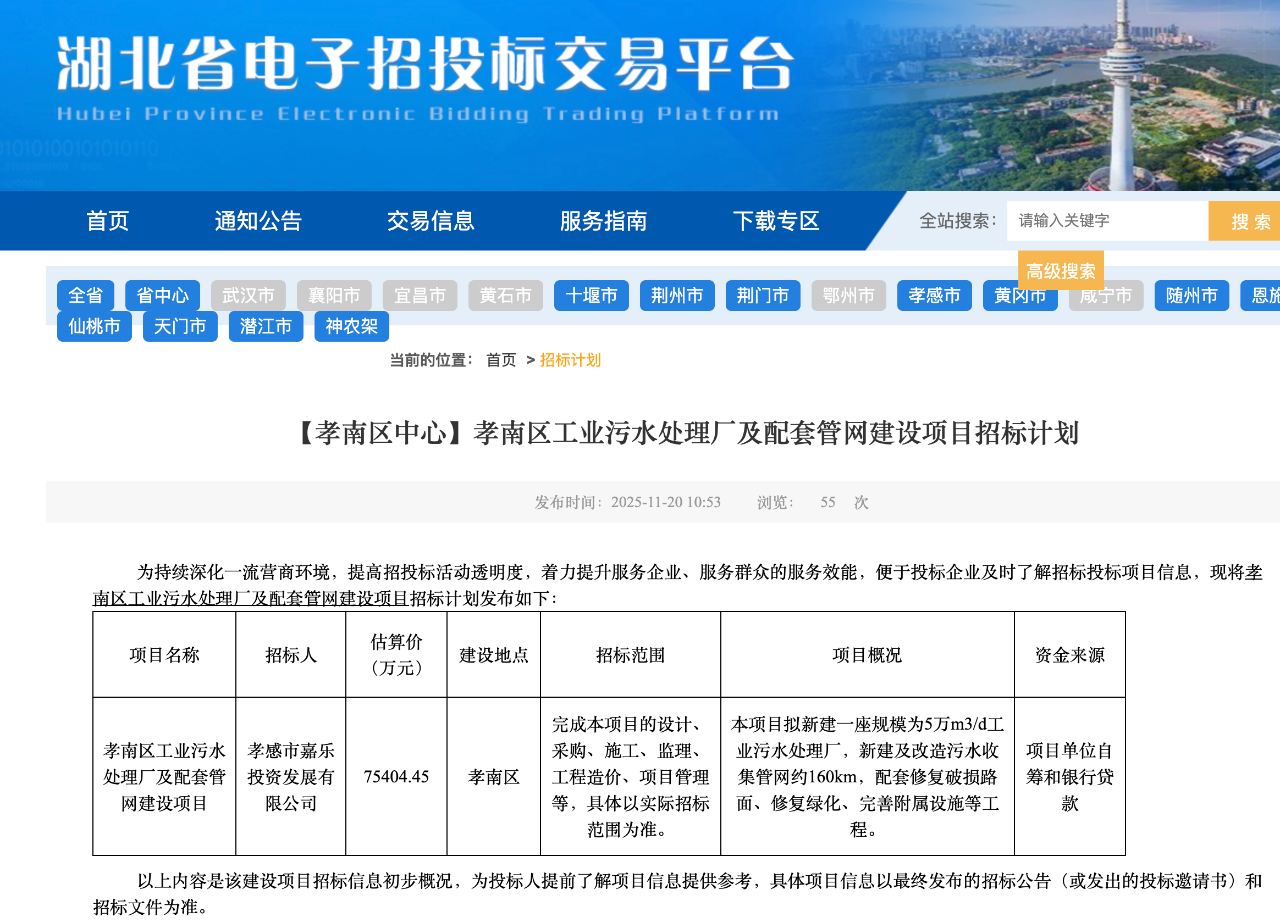Select the 省中心 region filter
Viewport: 1280px width, 923px height.
click(162, 296)
